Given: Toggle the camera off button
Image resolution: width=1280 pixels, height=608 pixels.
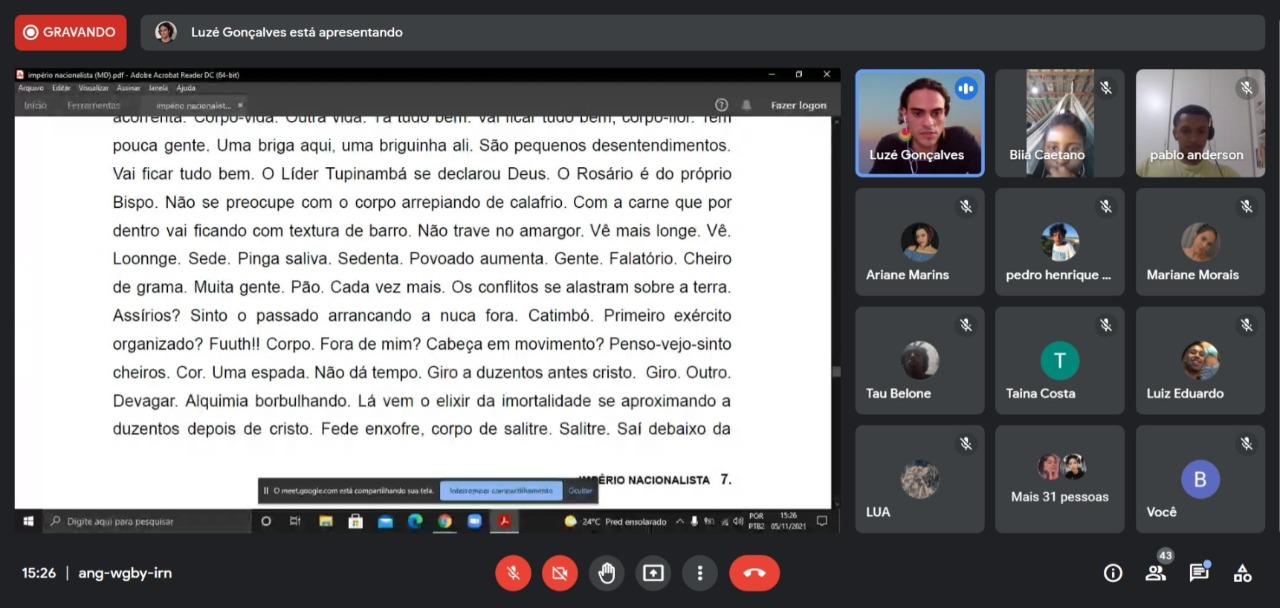Looking at the screenshot, I should [560, 573].
